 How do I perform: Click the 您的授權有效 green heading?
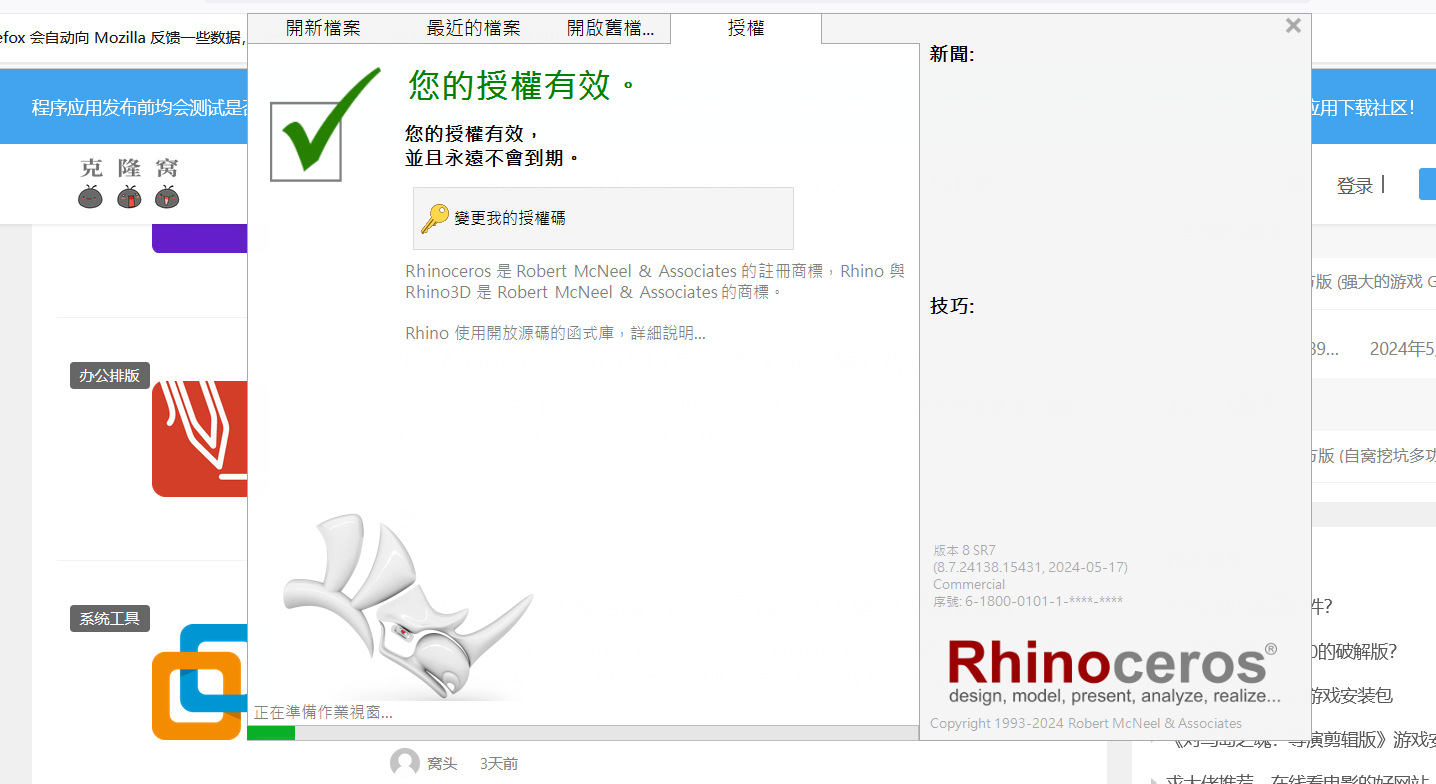click(x=521, y=86)
